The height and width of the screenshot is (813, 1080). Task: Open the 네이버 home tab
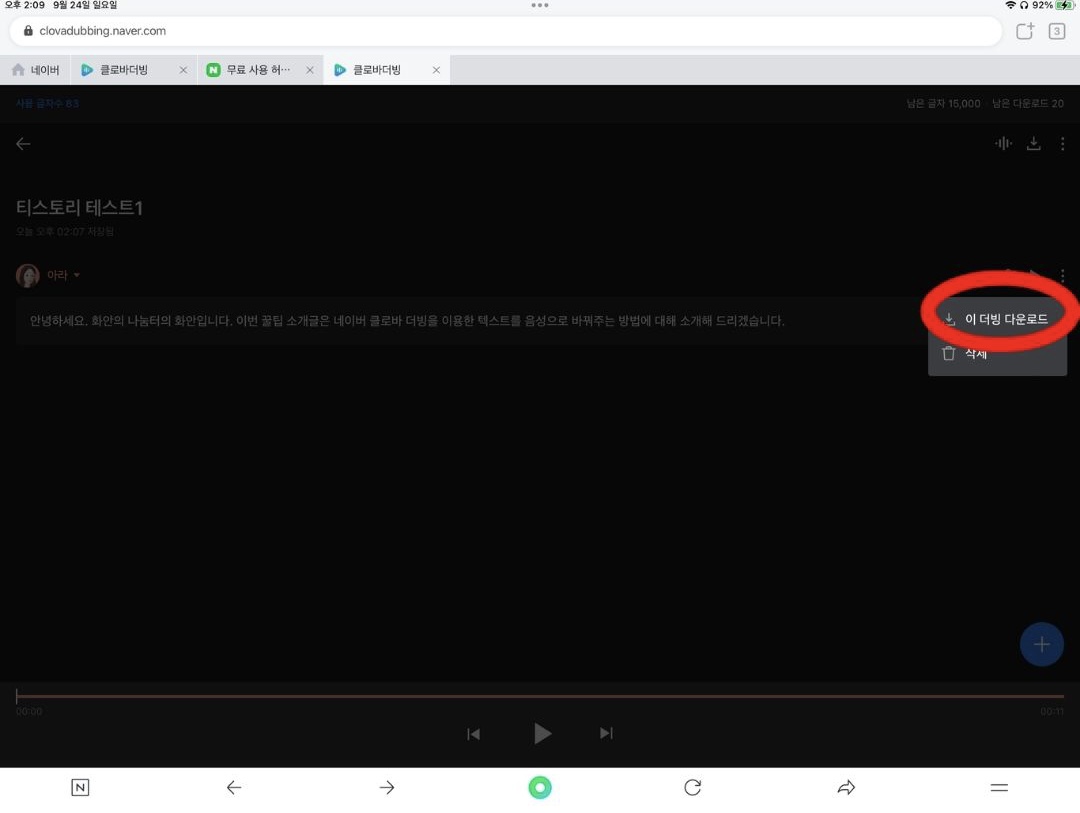point(36,70)
